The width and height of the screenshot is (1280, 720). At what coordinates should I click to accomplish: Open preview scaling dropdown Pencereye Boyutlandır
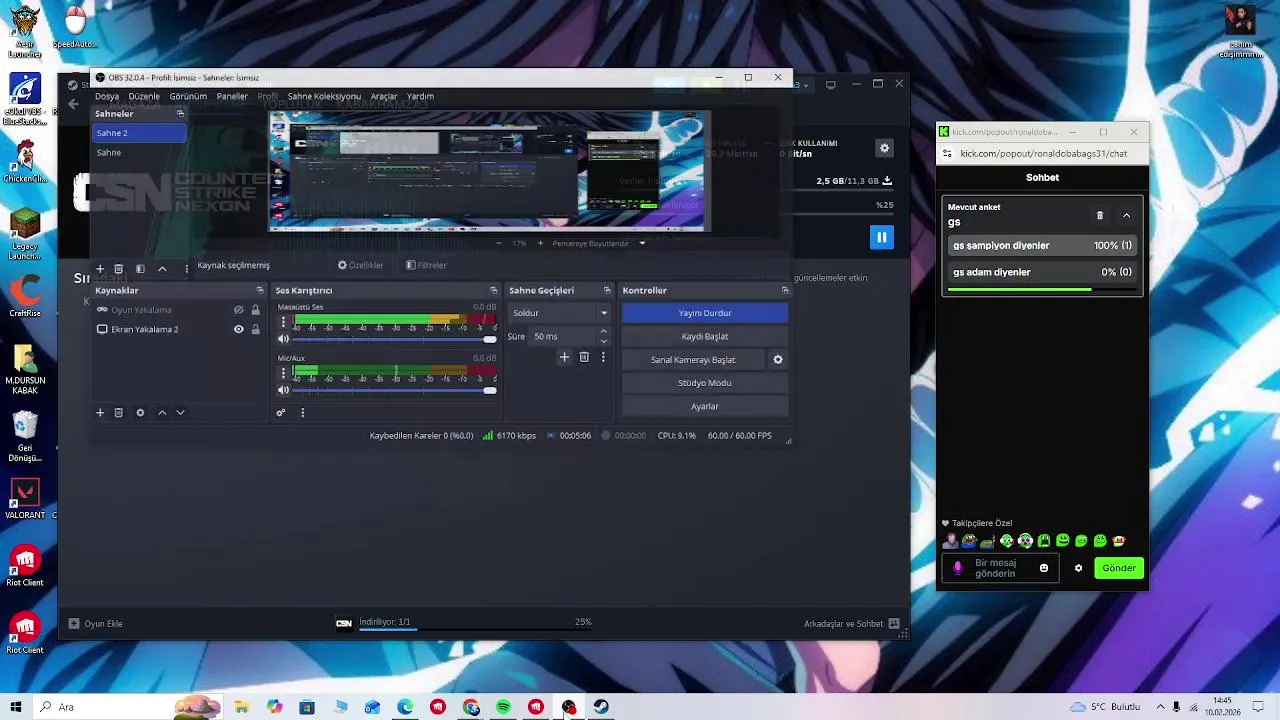pos(598,243)
